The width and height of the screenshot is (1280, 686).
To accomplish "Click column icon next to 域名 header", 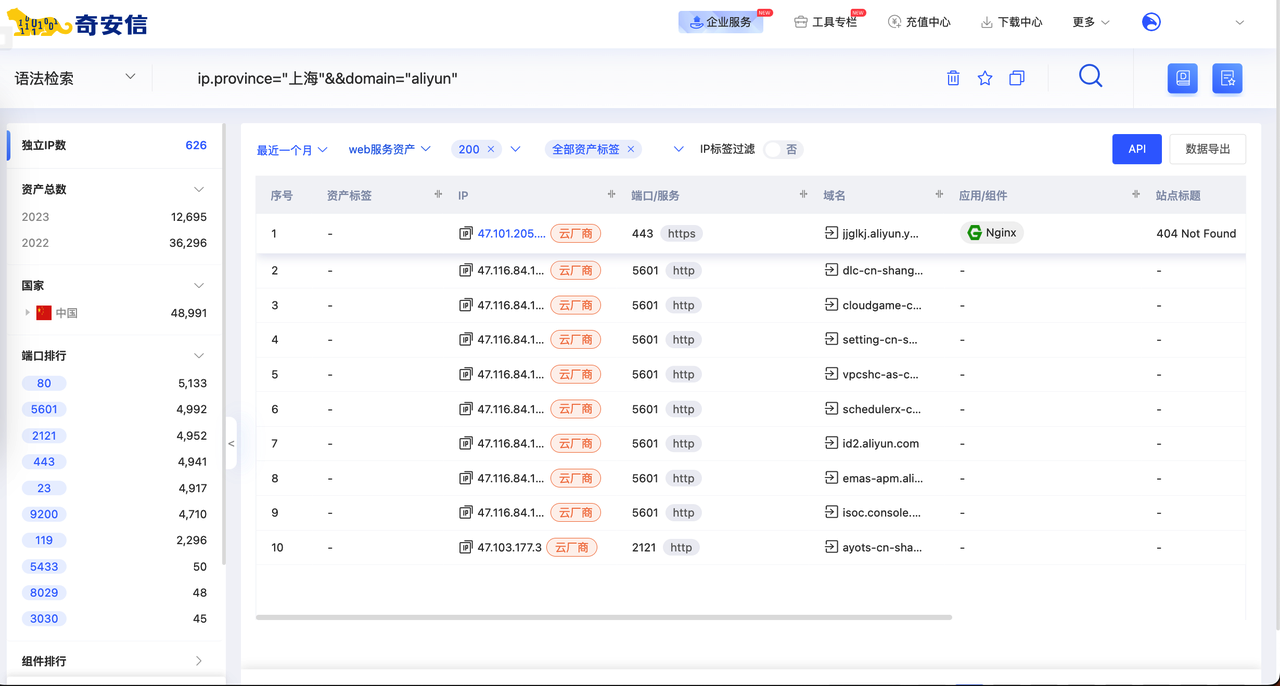I will 939,195.
